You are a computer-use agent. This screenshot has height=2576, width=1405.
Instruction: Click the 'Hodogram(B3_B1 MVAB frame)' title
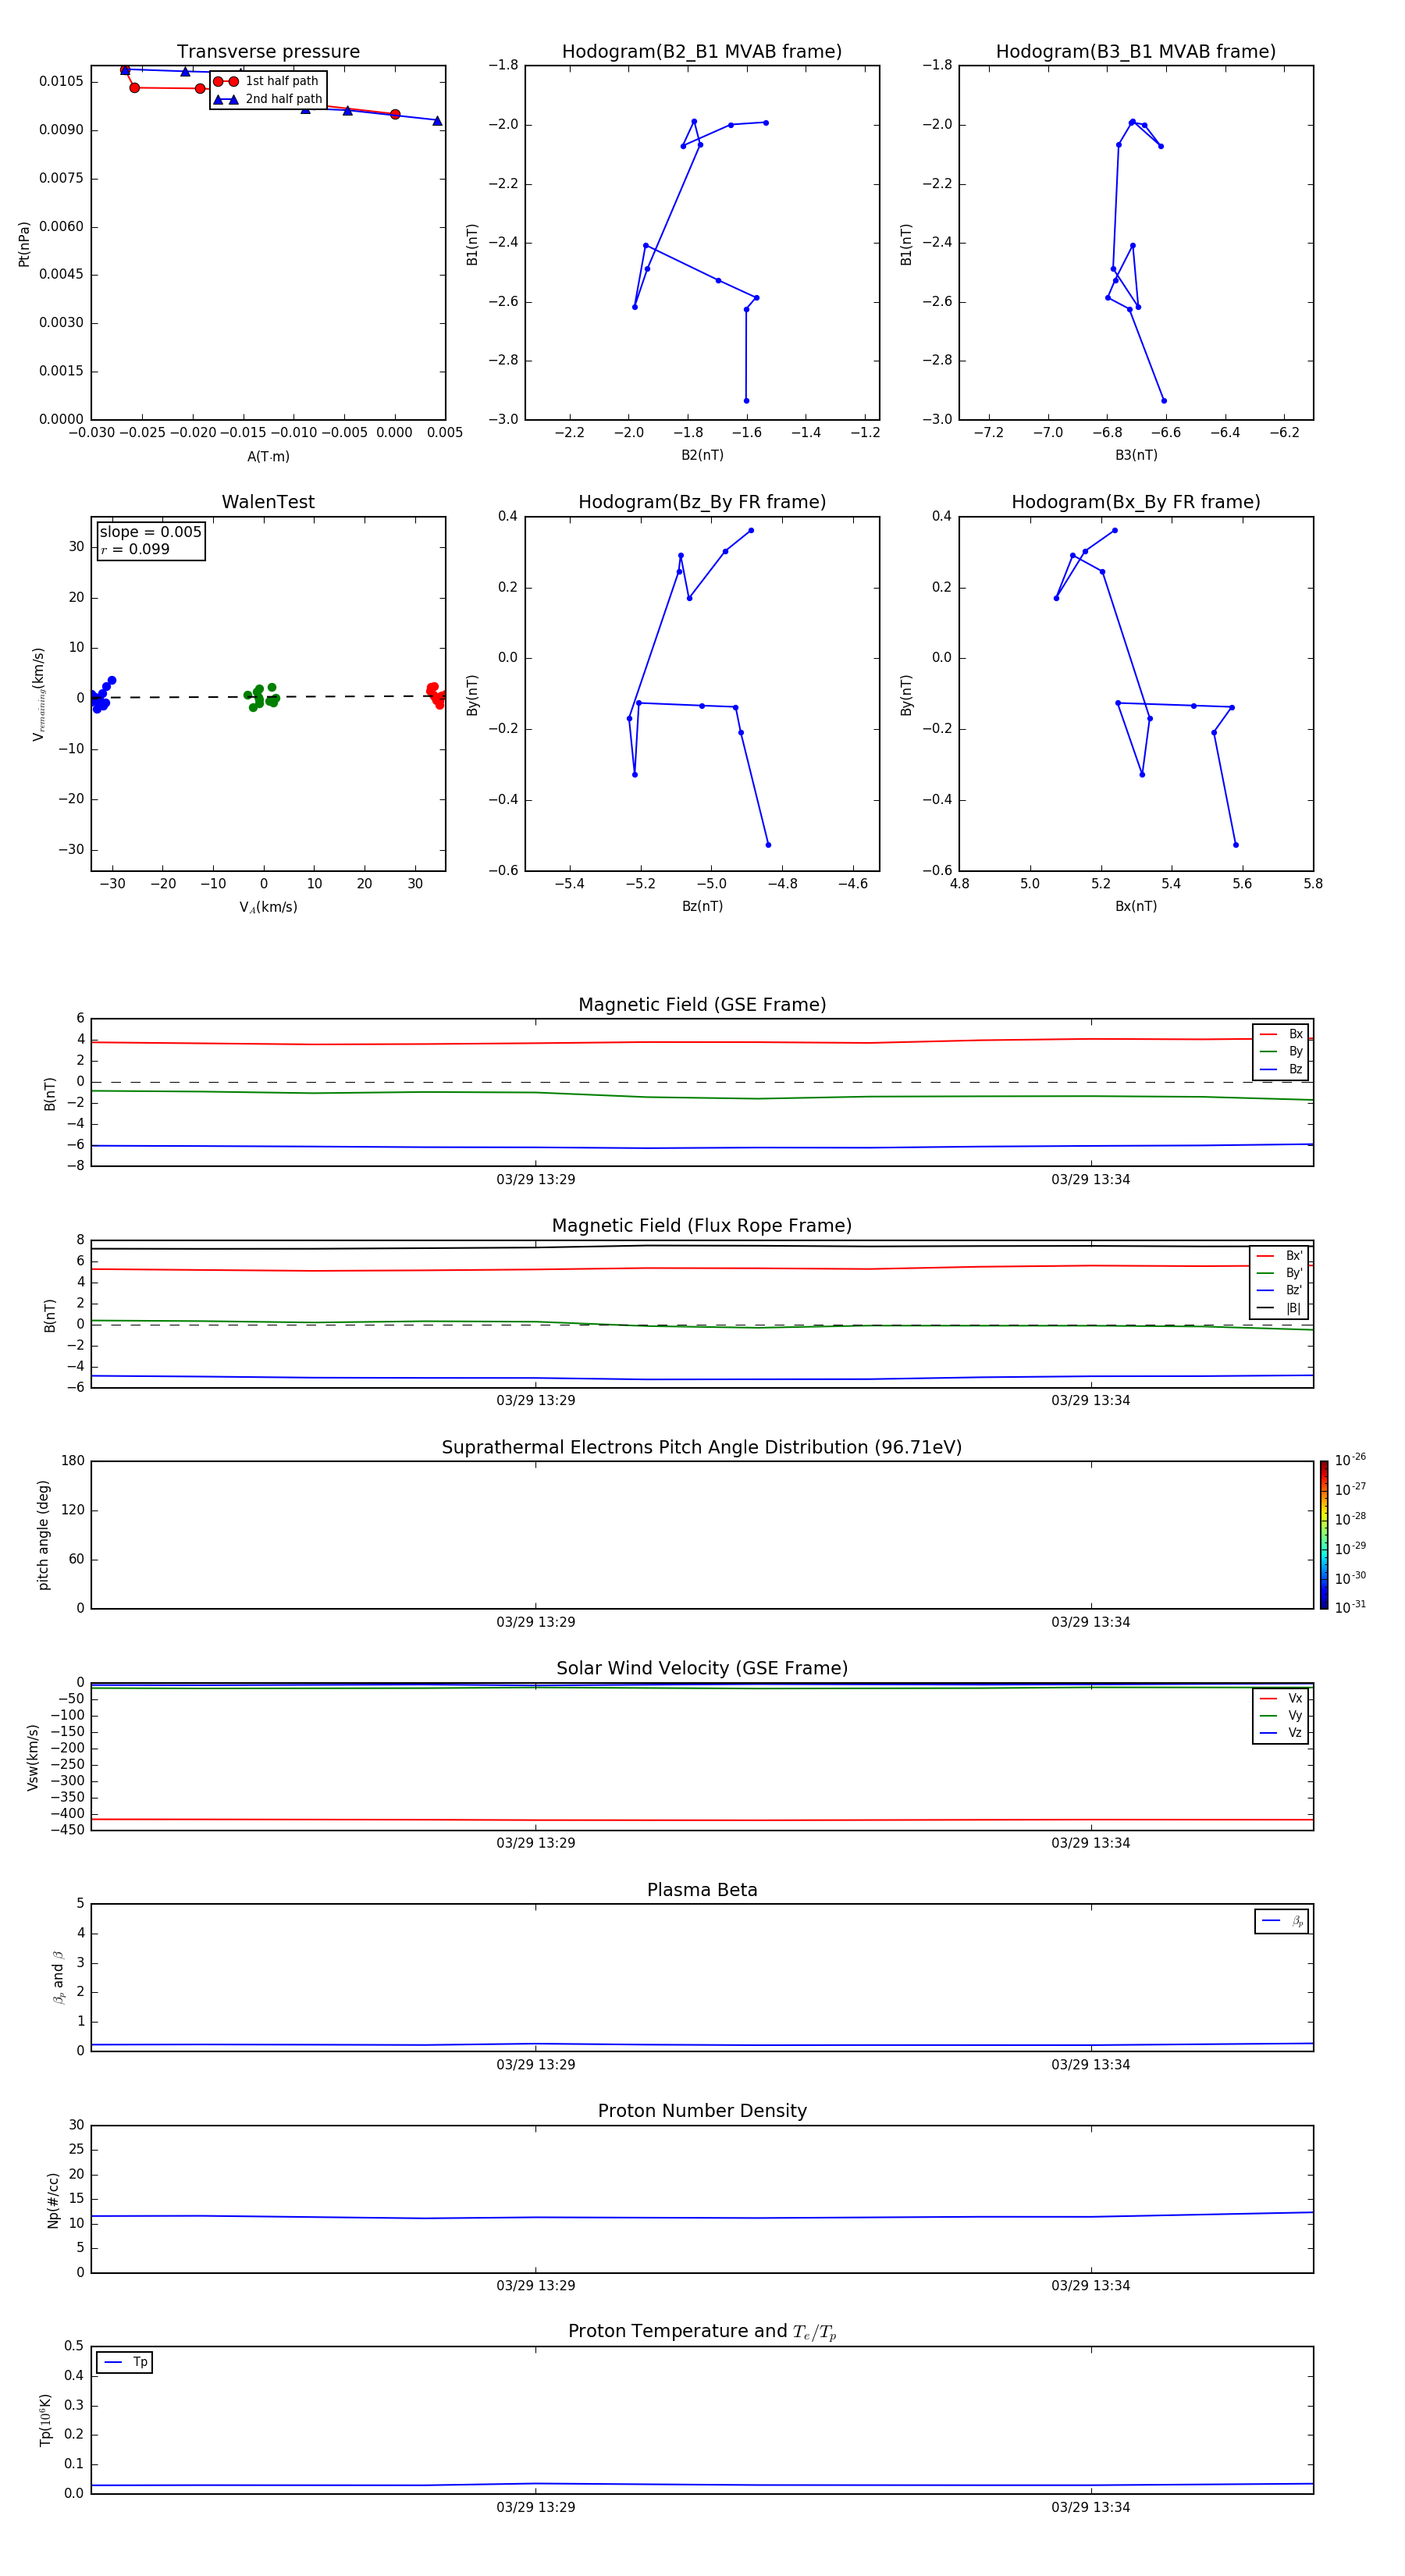(1136, 52)
